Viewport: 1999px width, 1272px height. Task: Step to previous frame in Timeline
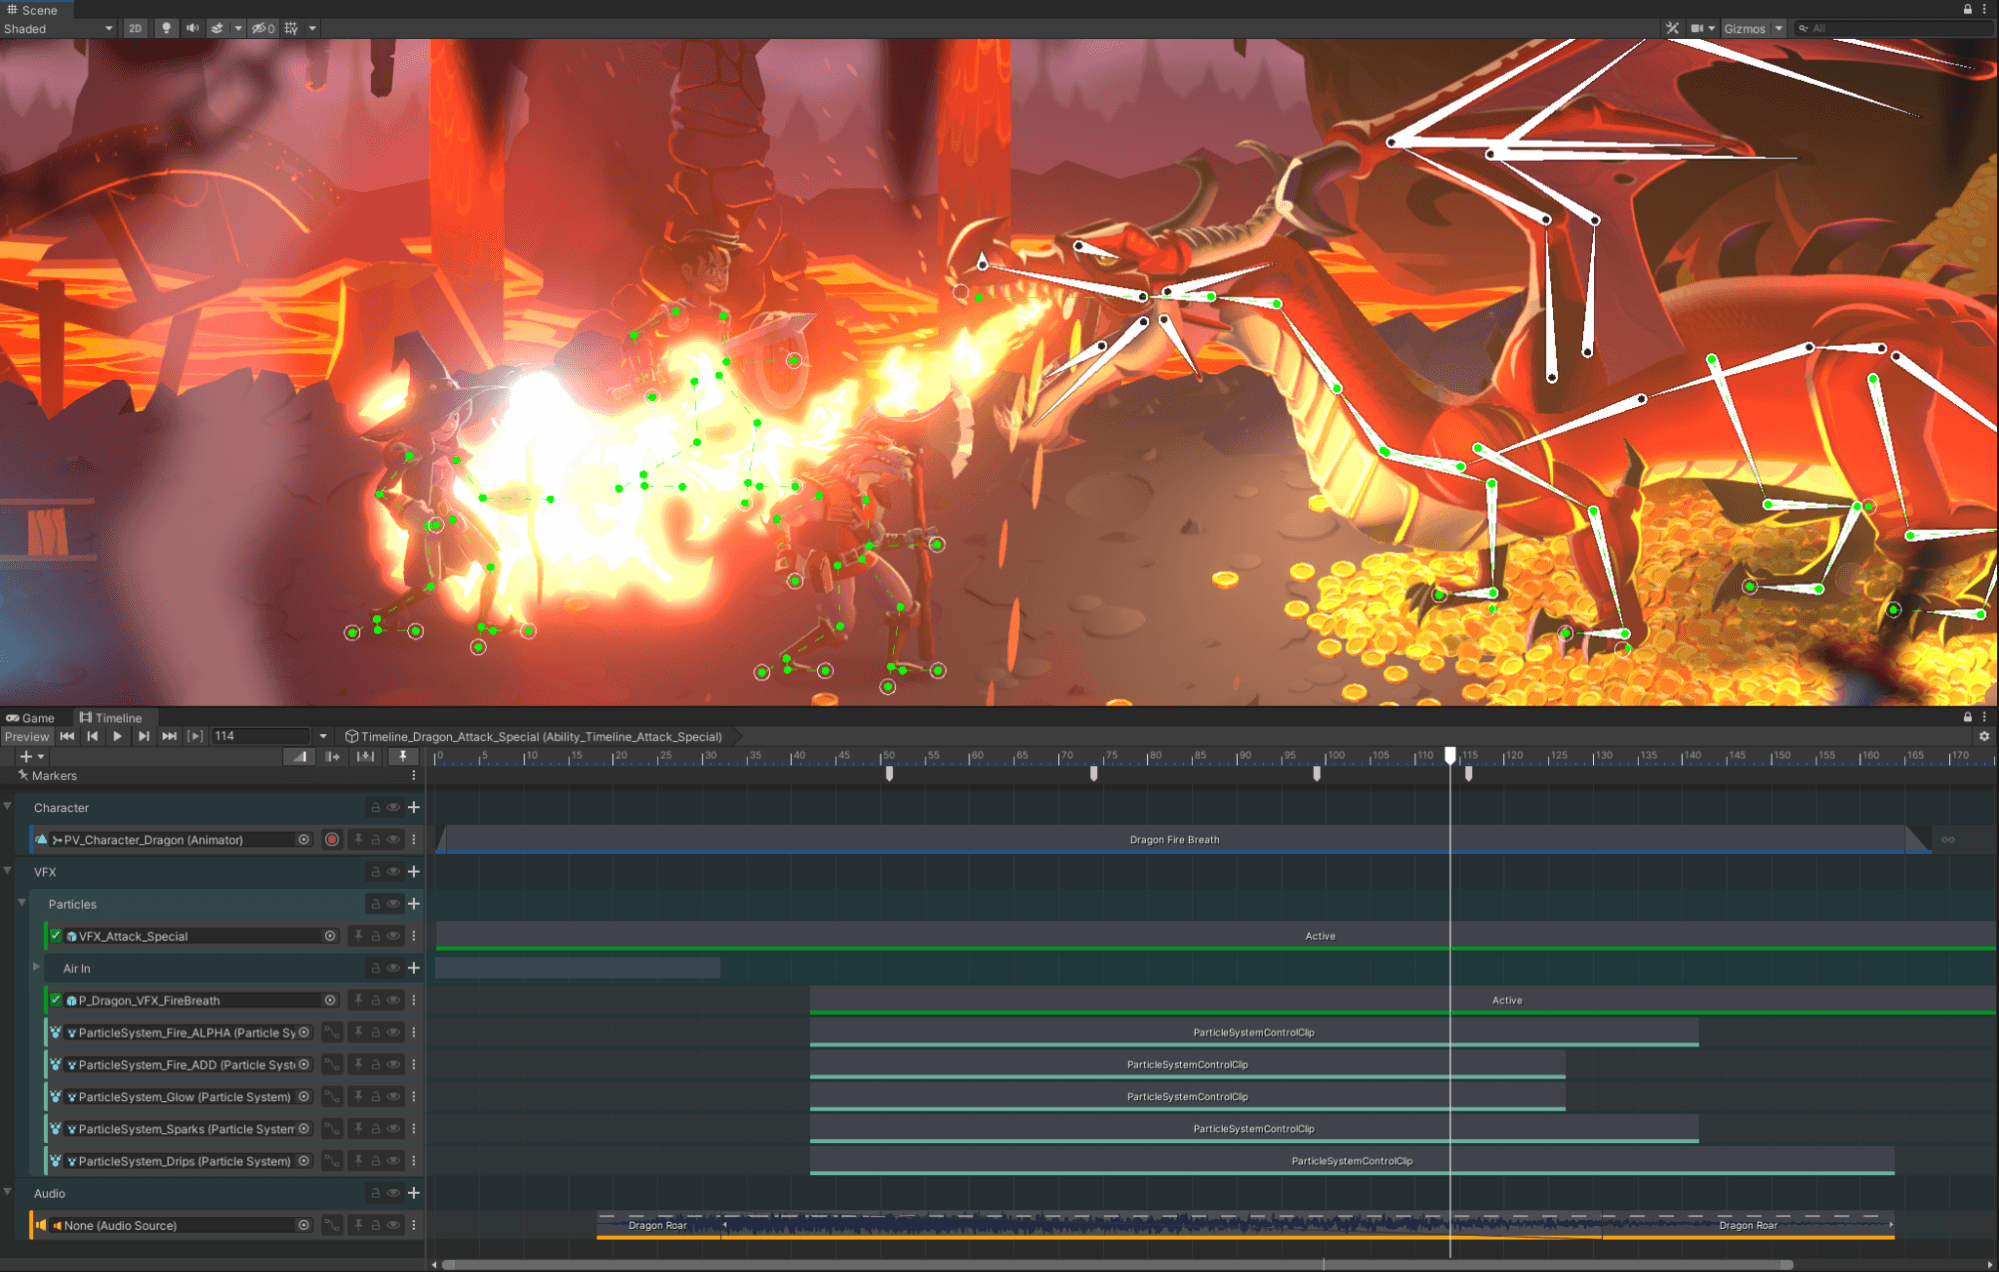click(x=92, y=736)
